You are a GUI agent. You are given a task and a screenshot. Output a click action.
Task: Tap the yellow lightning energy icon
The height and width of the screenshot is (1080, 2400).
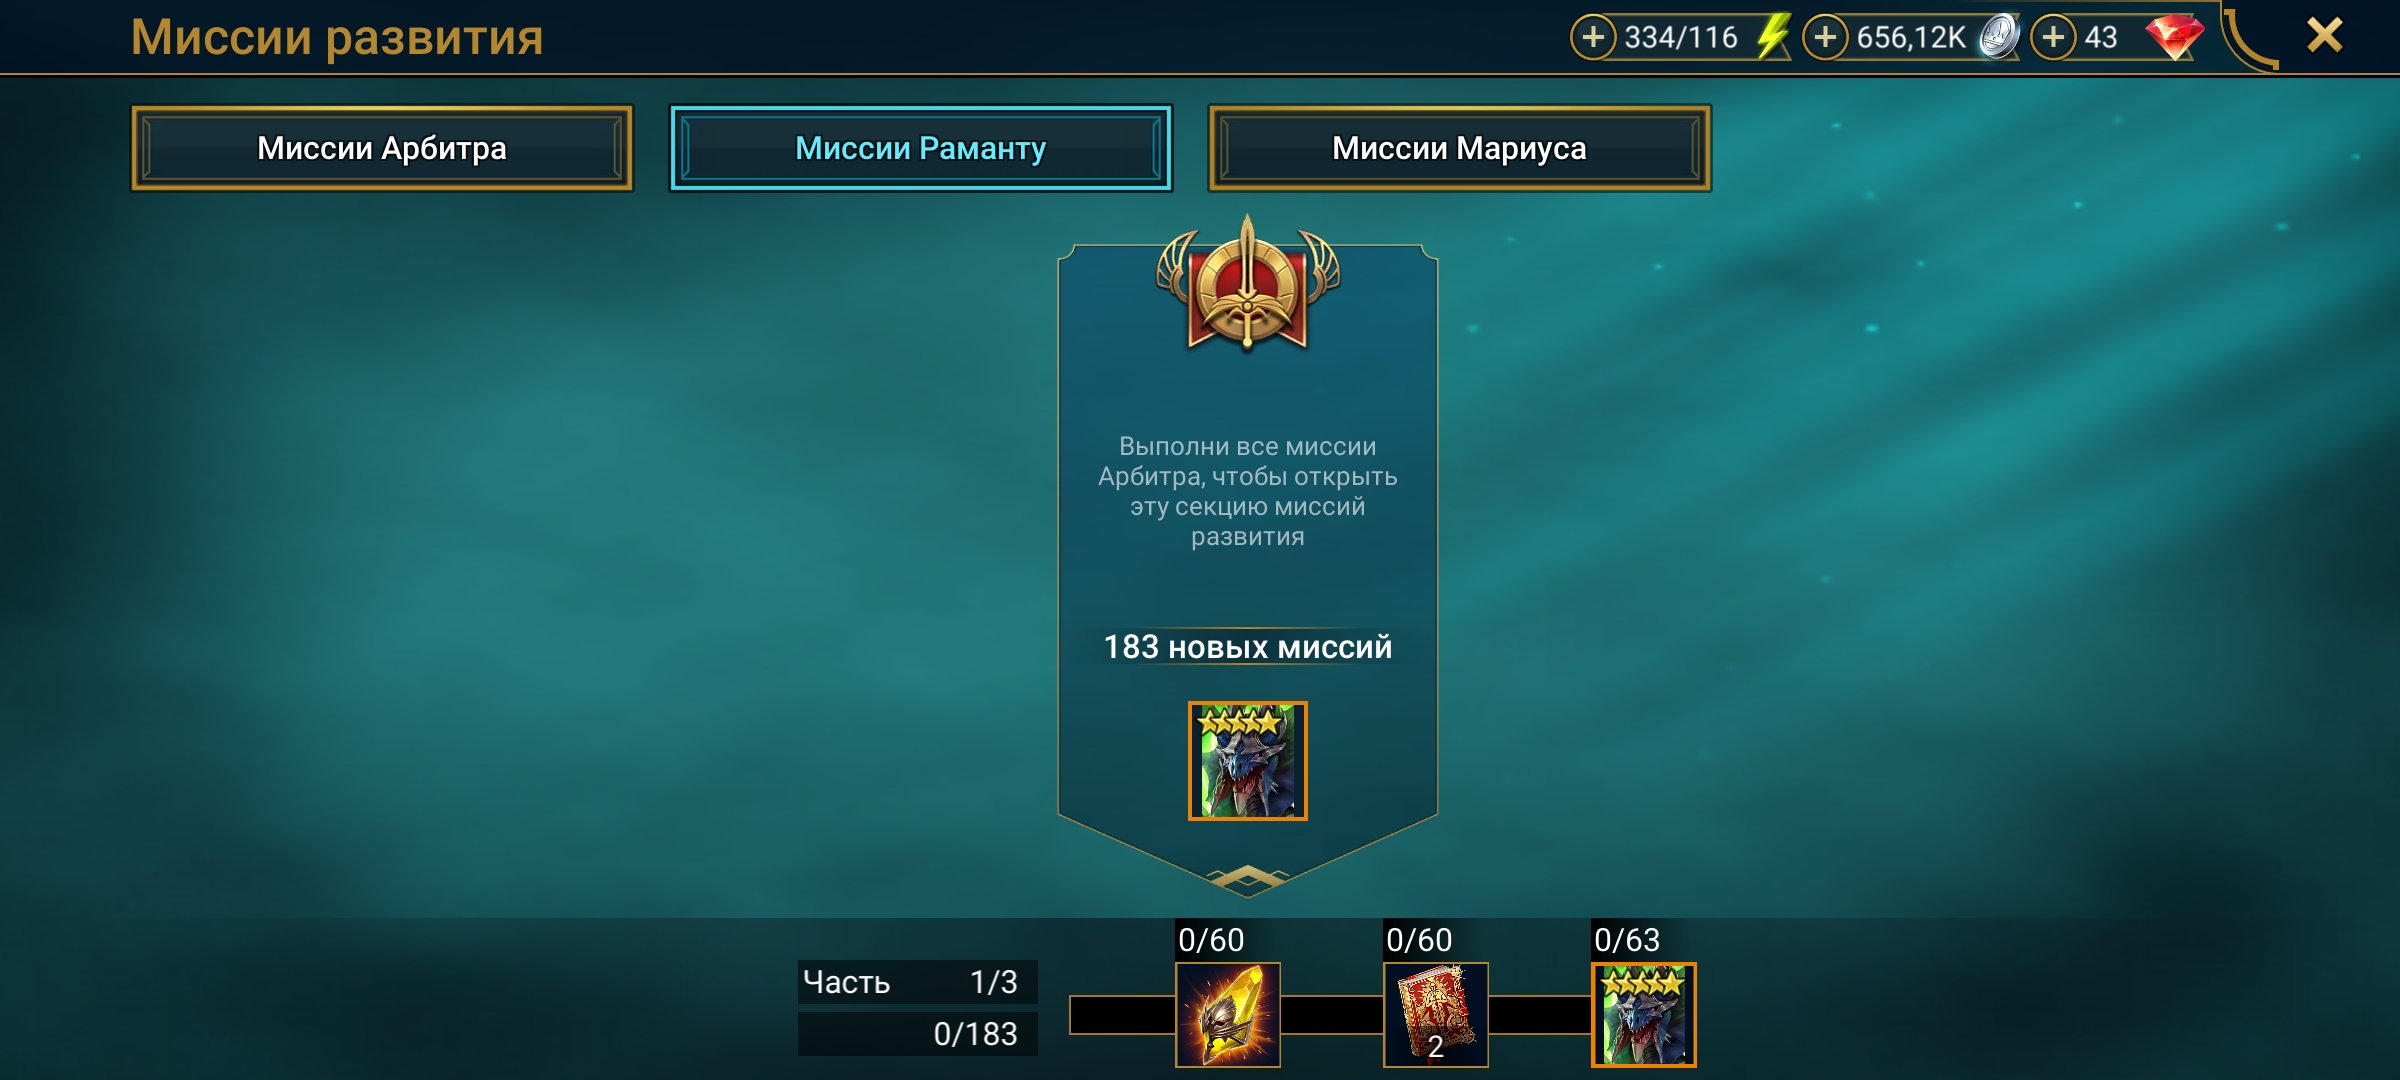(1773, 37)
